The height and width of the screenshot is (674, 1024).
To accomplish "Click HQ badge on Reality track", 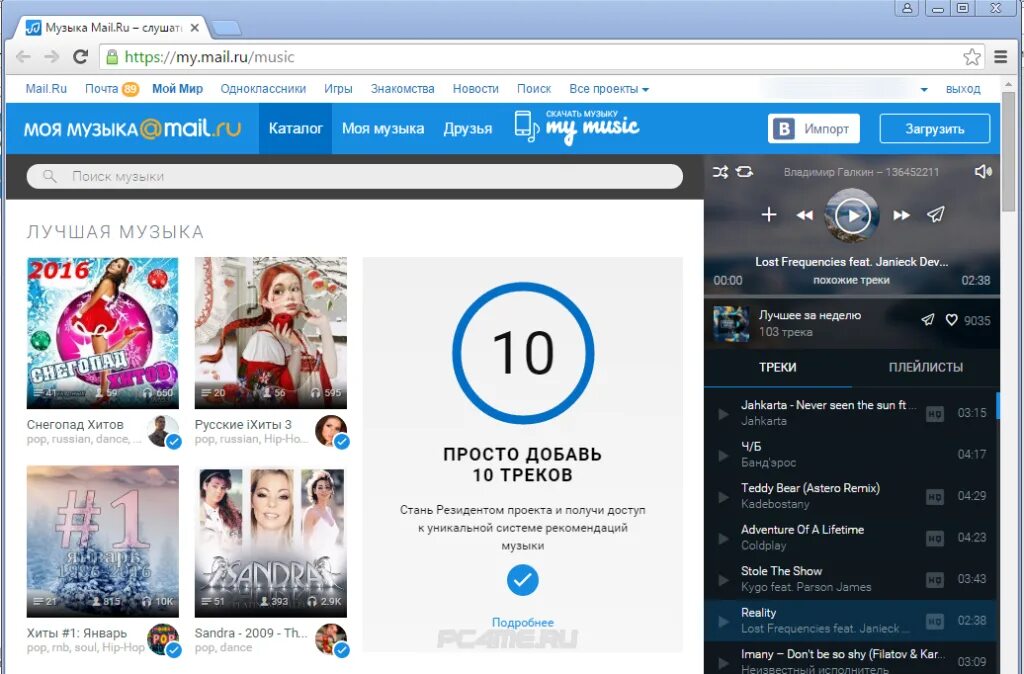I will click(935, 621).
